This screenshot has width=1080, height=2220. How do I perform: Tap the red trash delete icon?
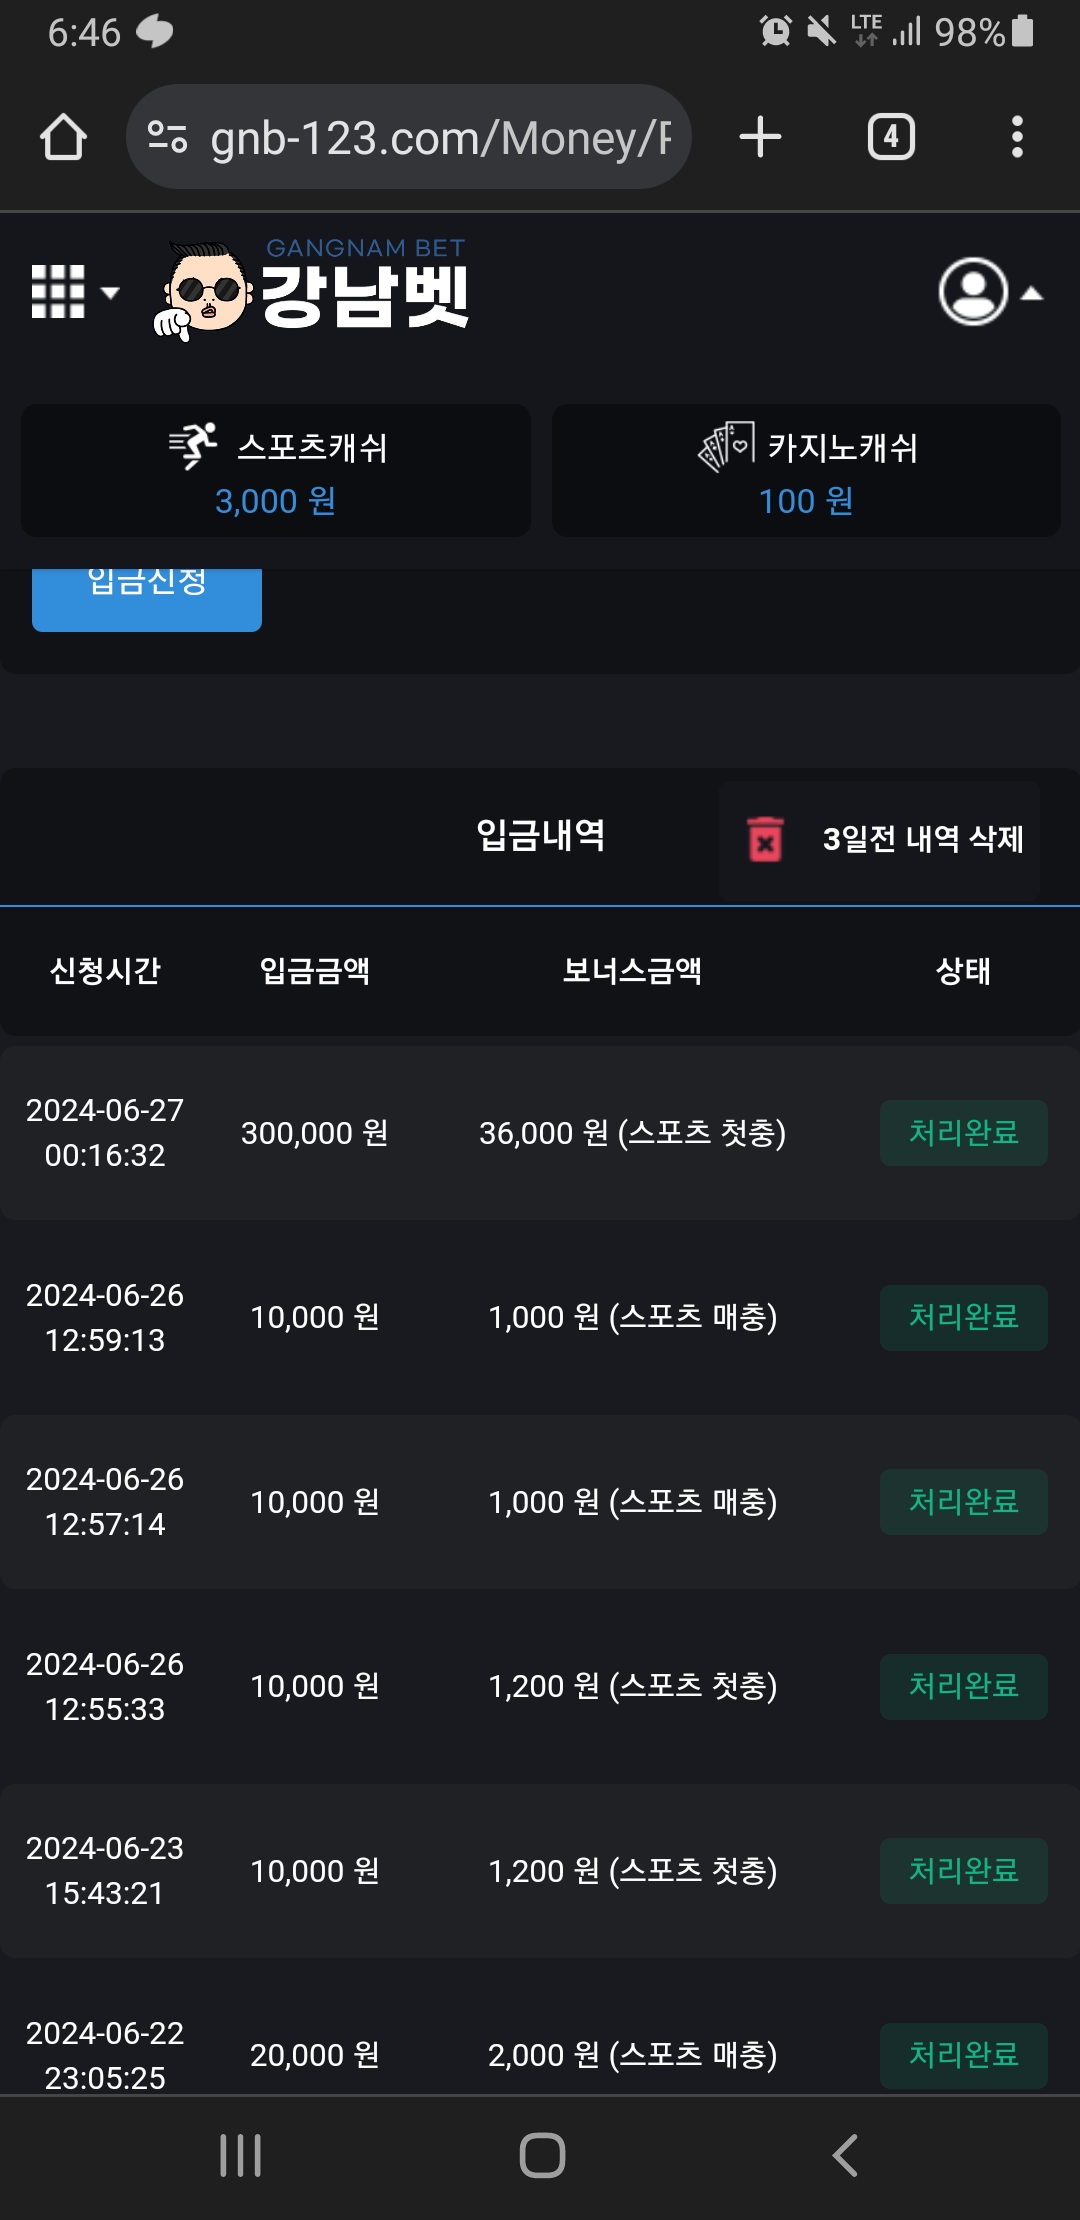(x=766, y=839)
